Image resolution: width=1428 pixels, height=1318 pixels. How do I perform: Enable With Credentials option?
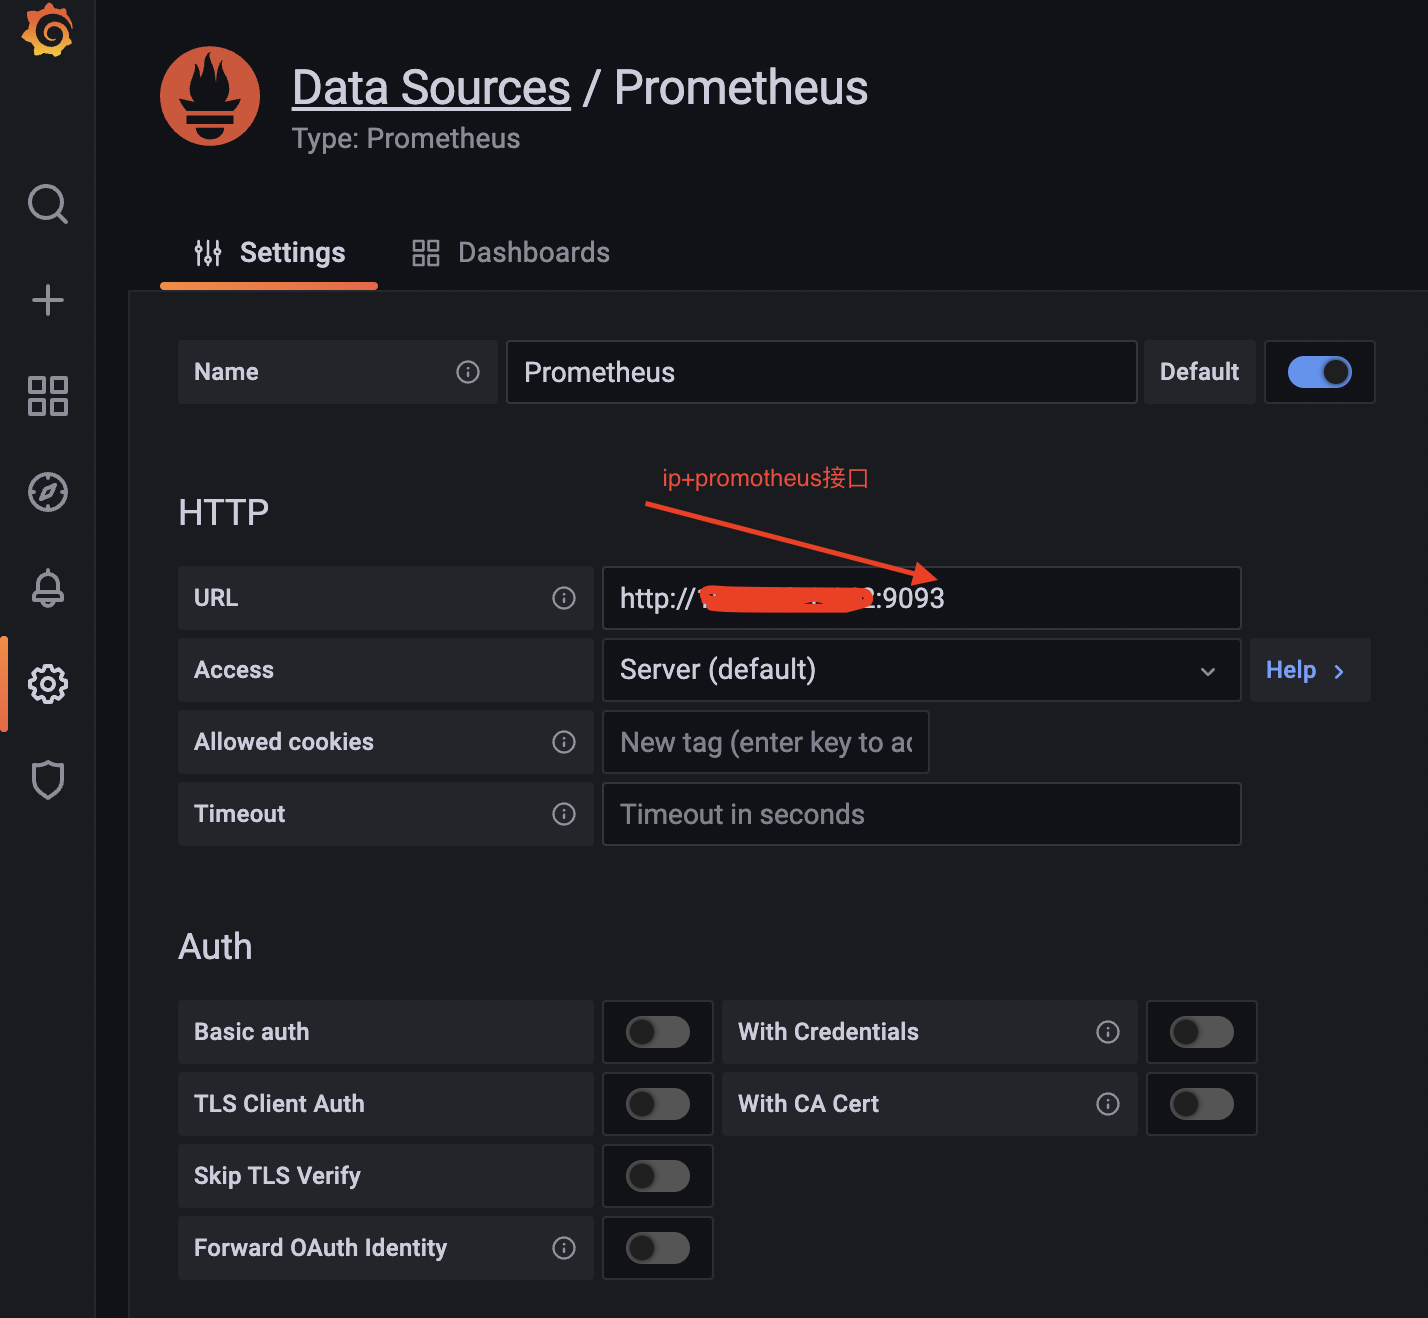click(x=1201, y=1032)
